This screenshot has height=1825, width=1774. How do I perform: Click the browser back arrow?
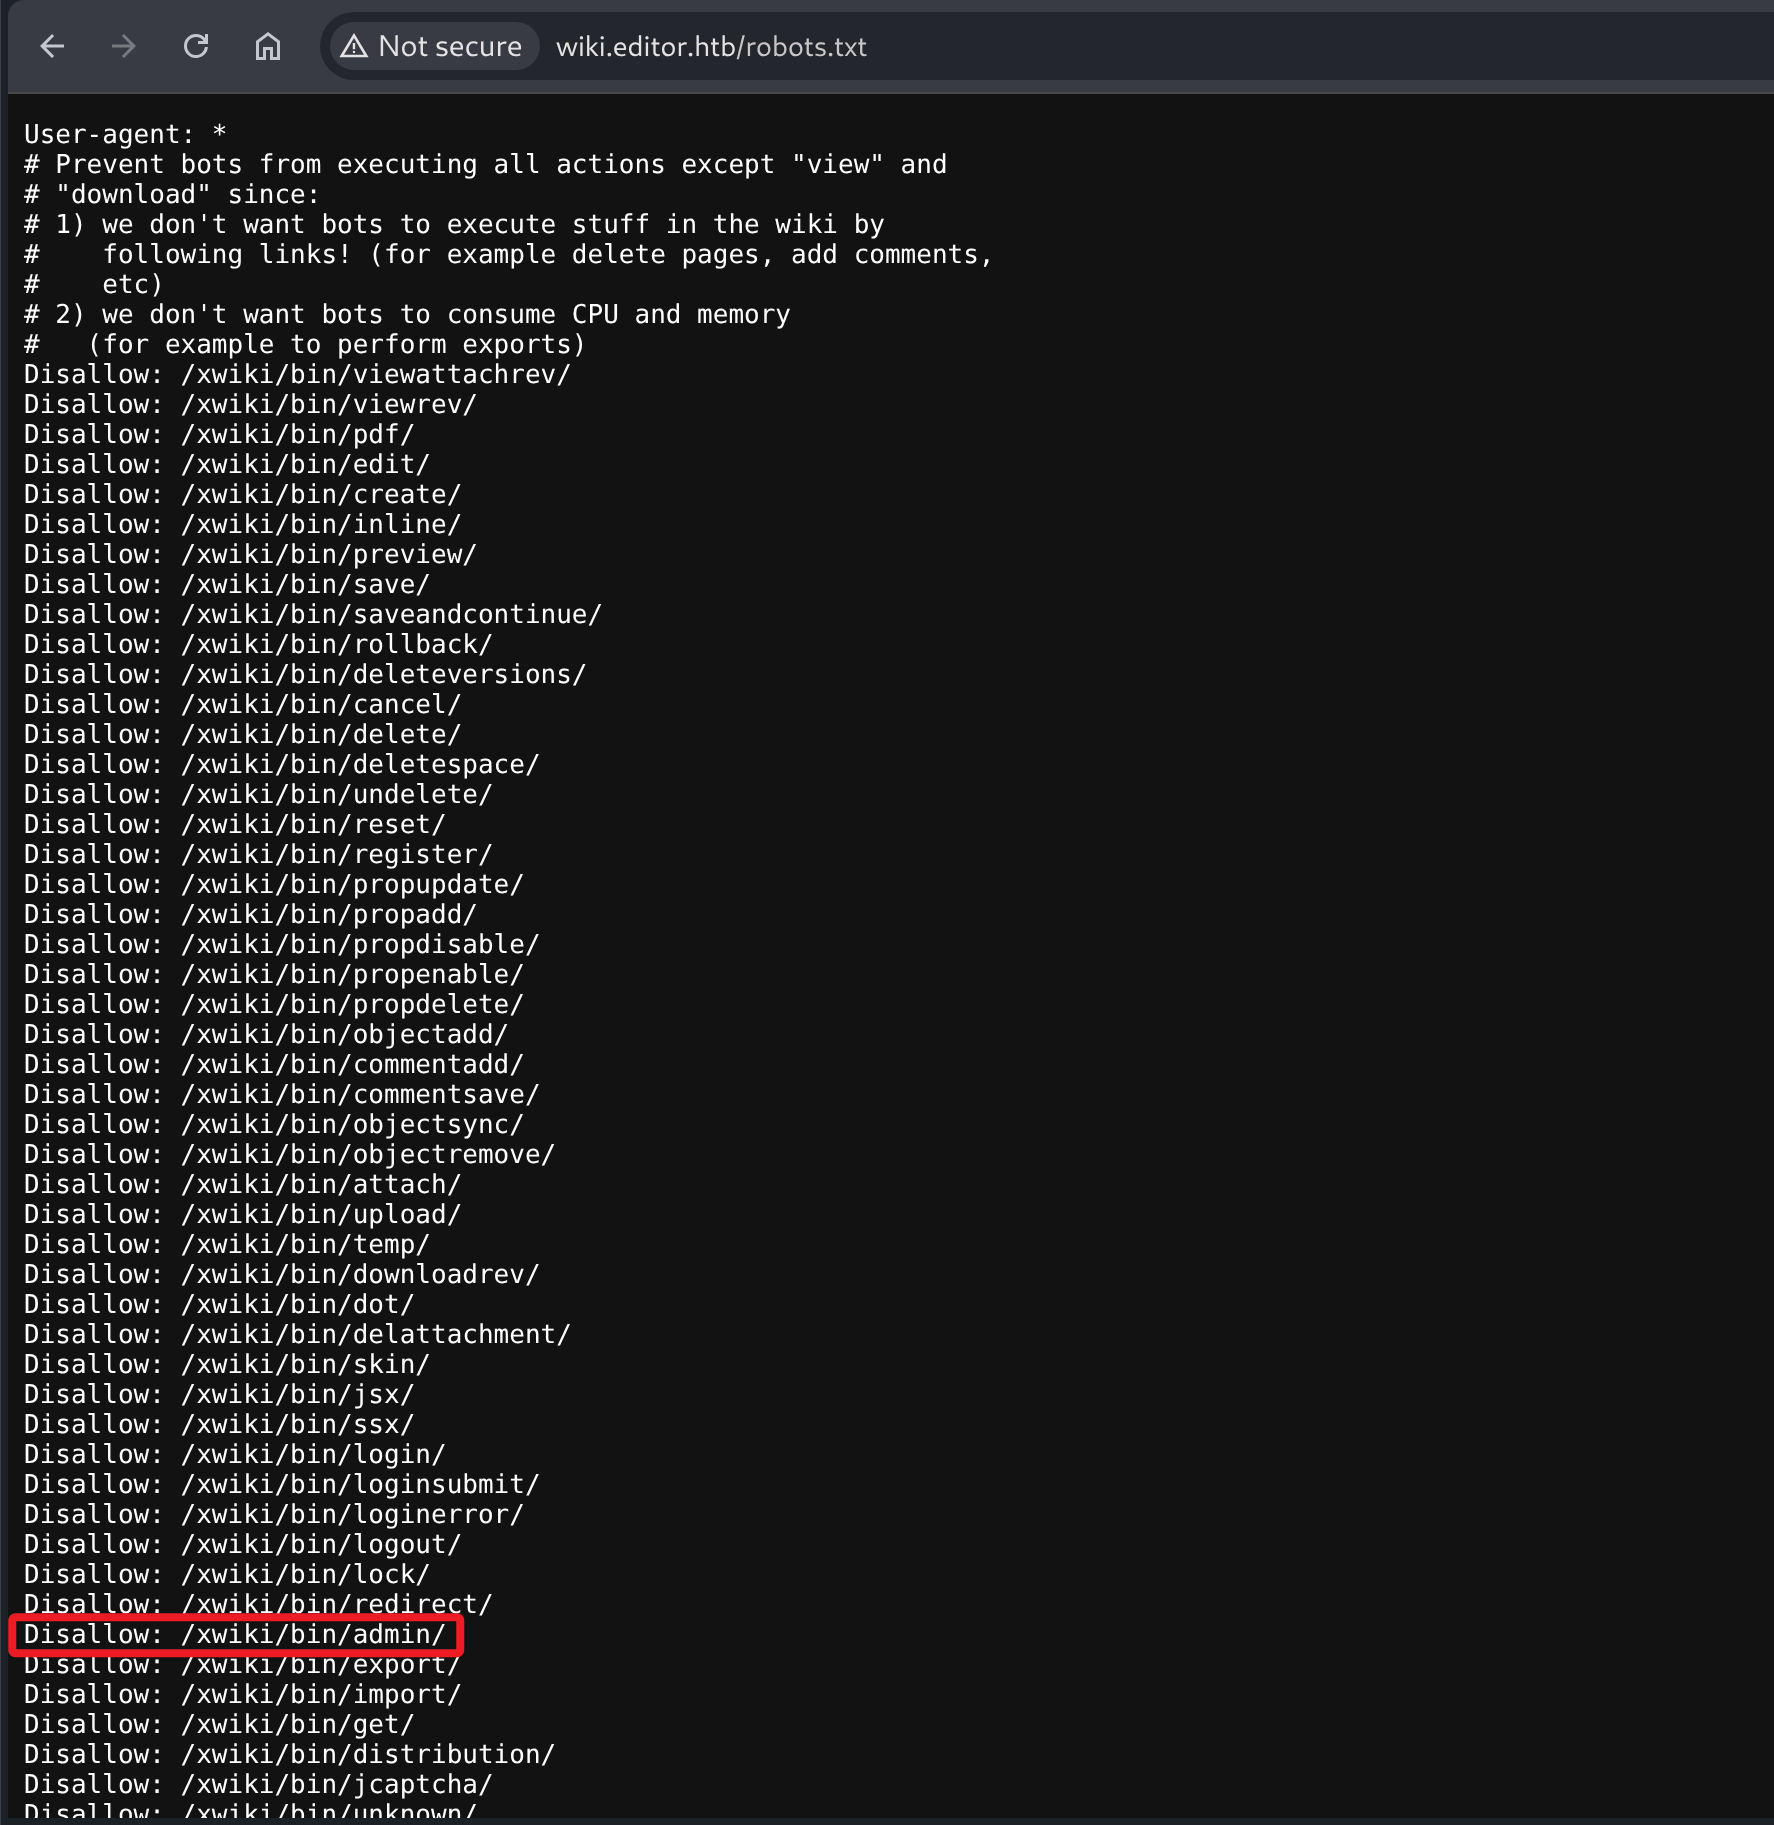coord(52,46)
